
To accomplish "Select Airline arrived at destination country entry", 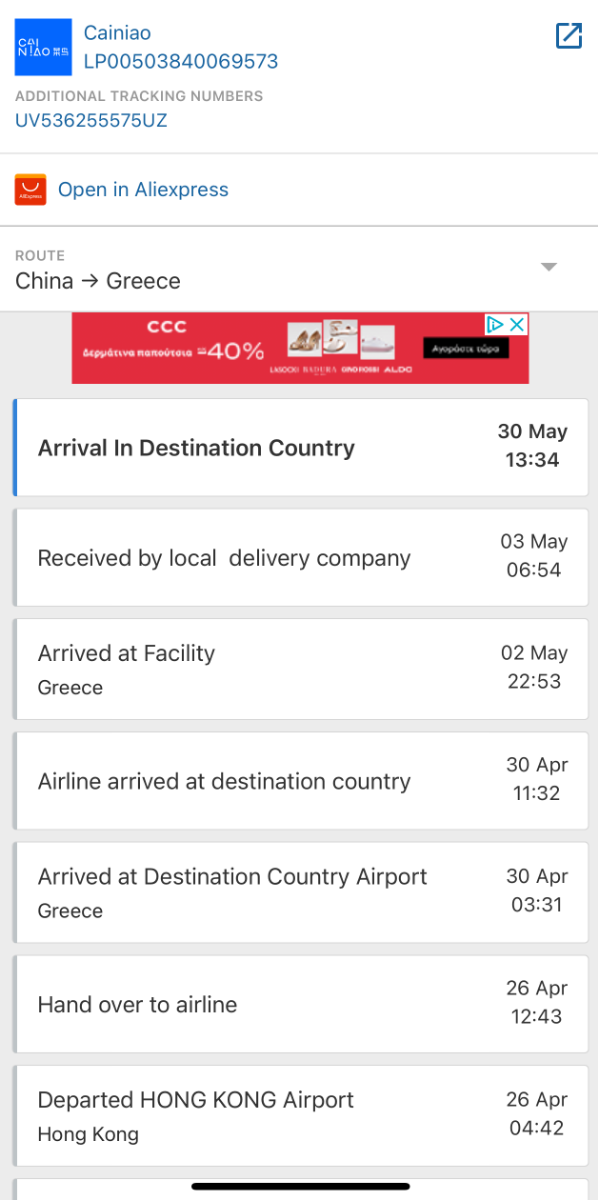I will [x=300, y=780].
